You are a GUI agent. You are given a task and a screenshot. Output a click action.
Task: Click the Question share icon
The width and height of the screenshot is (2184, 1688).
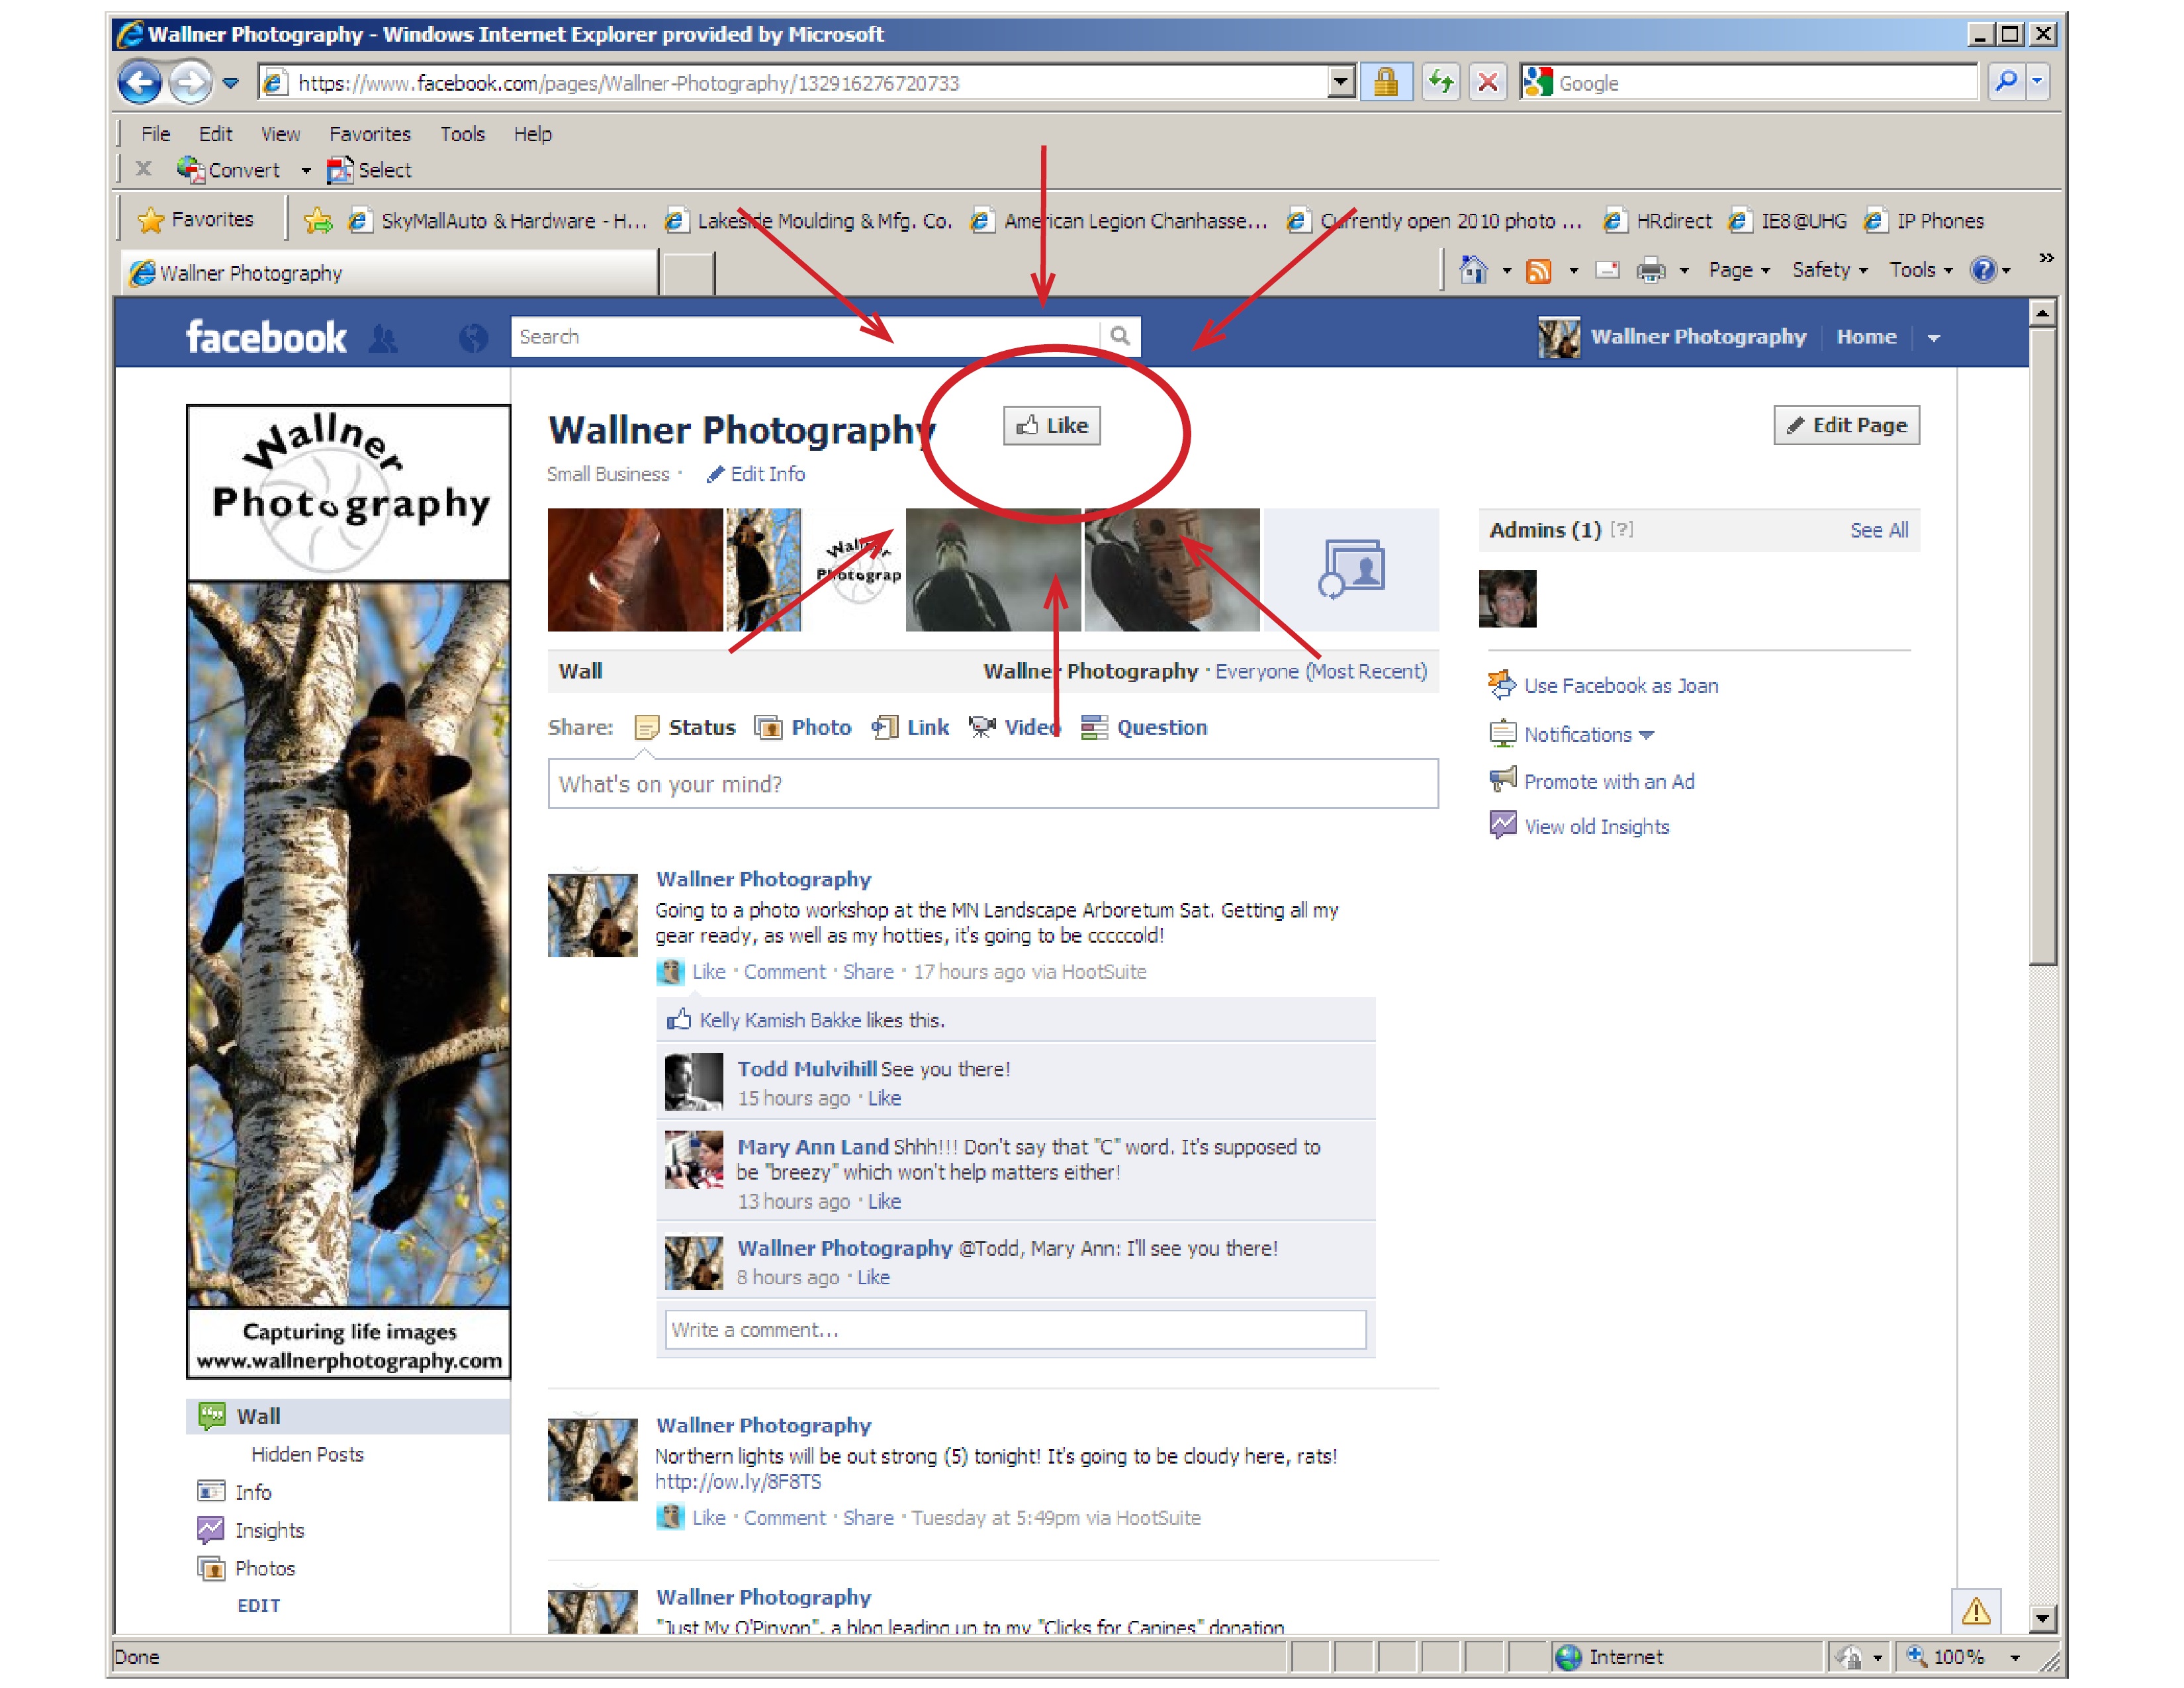tap(1094, 727)
